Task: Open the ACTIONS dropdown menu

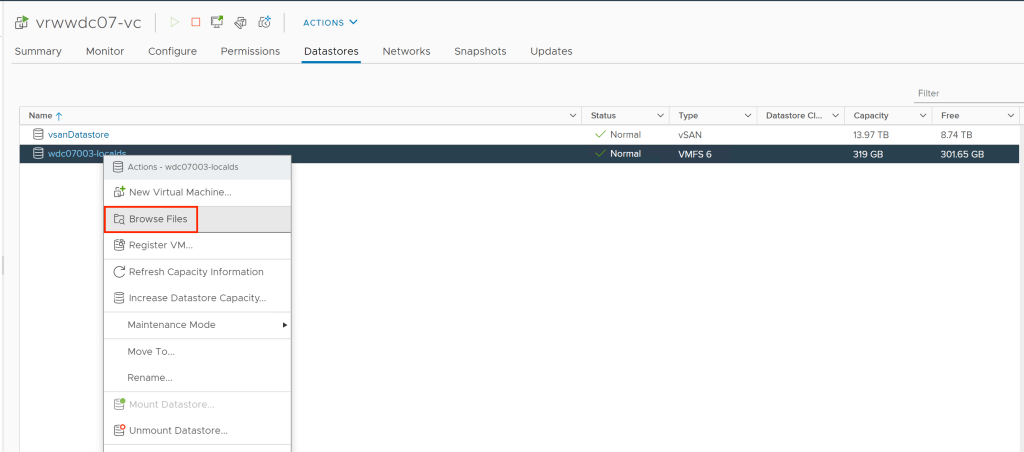Action: pyautogui.click(x=329, y=22)
